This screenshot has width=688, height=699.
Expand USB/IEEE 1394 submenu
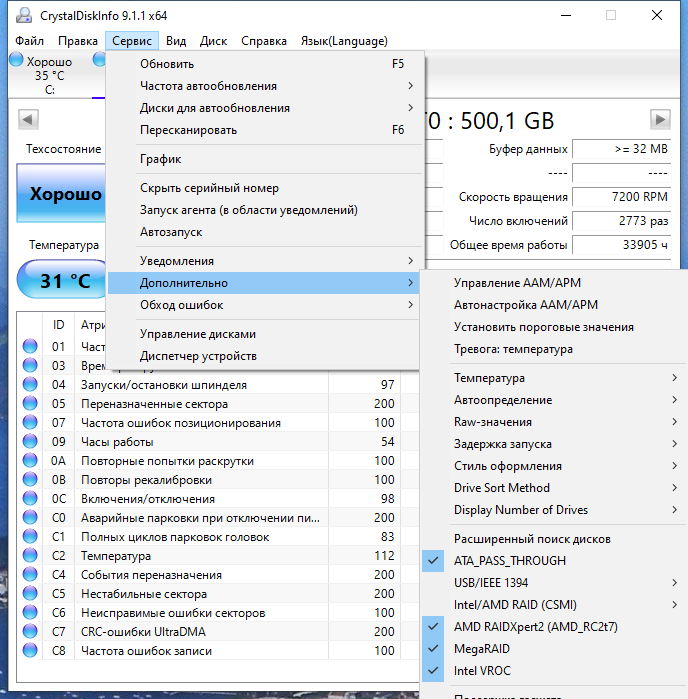click(553, 583)
